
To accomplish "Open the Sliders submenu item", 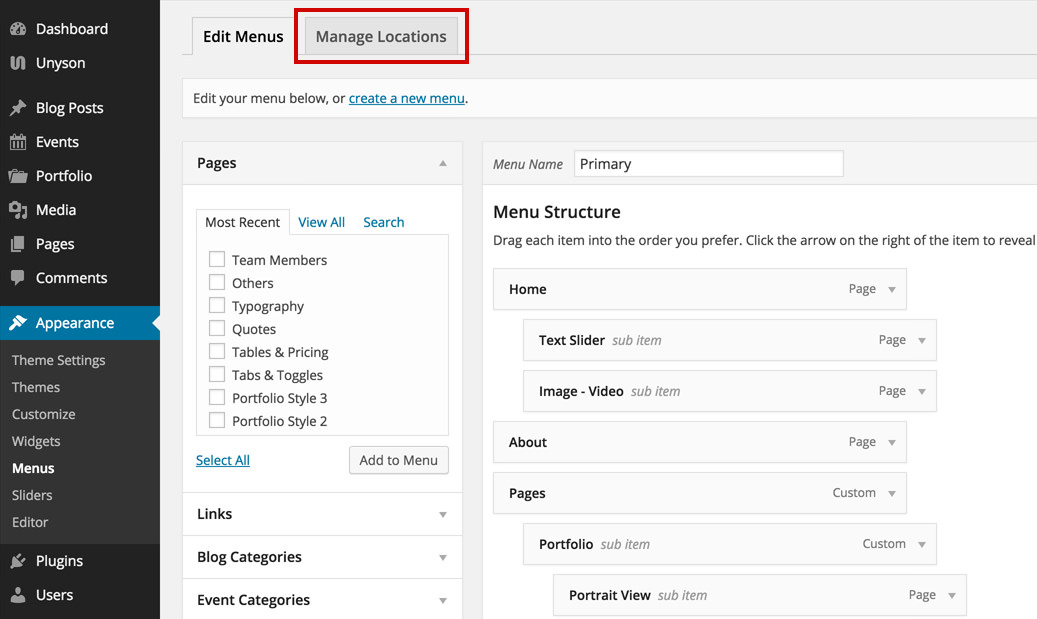I will pyautogui.click(x=32, y=495).
